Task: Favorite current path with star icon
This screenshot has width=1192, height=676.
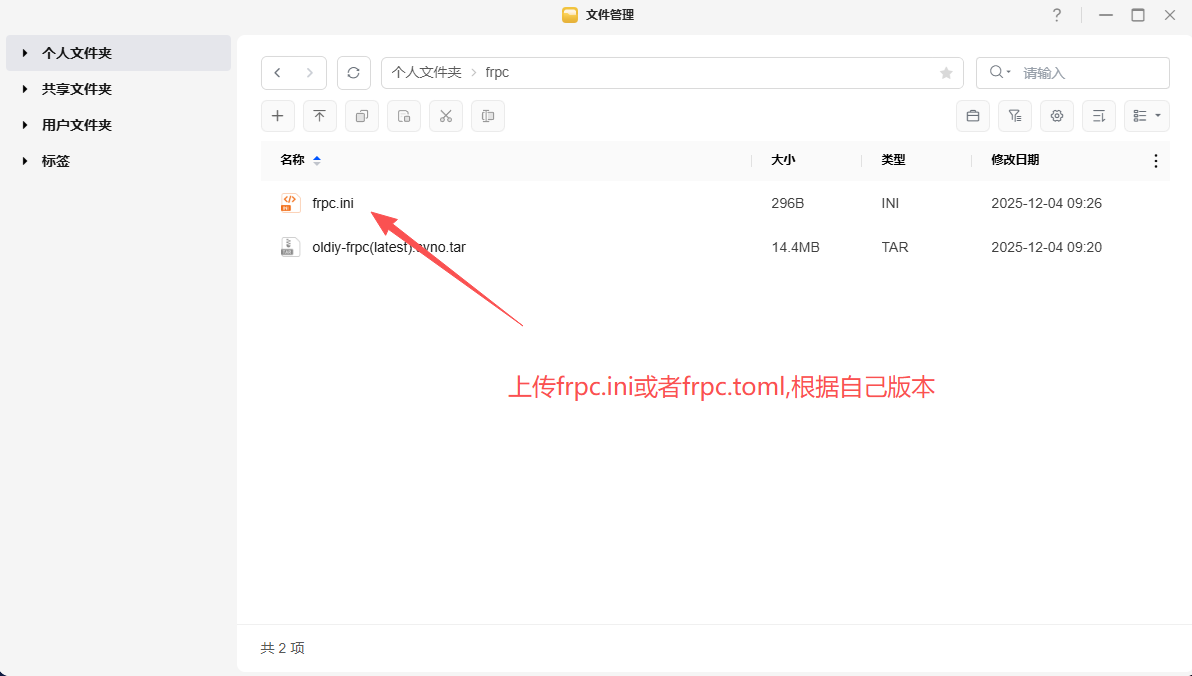Action: point(946,73)
